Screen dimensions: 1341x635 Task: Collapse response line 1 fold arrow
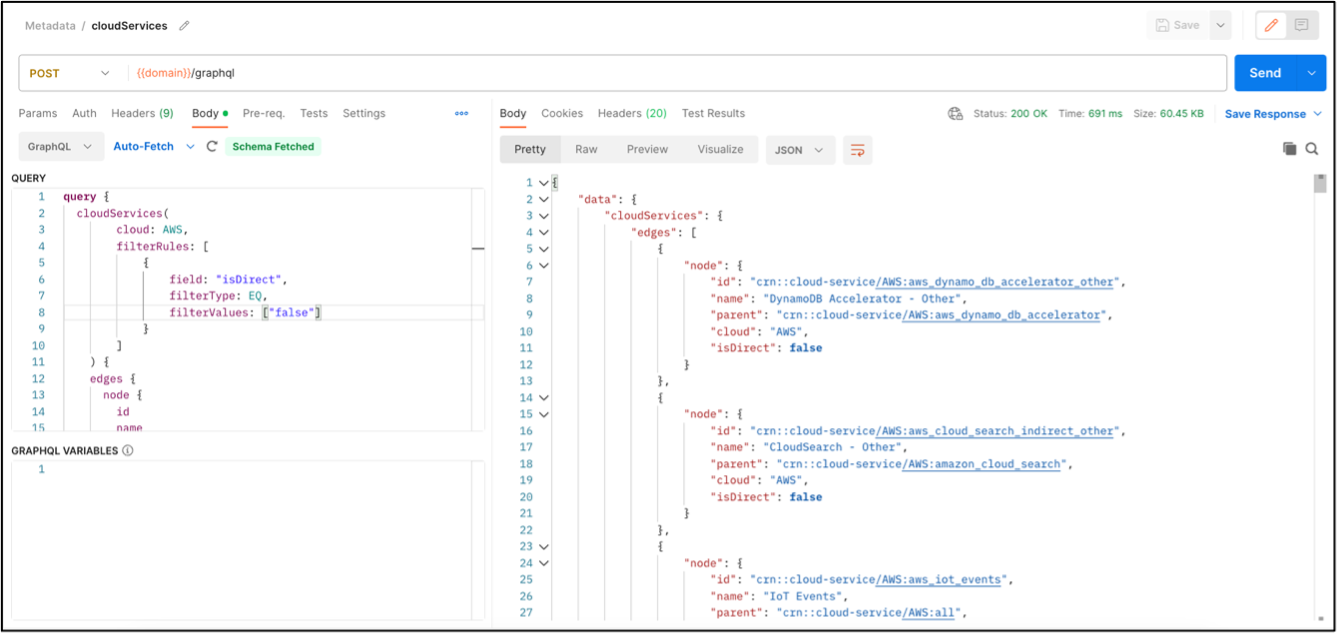[543, 183]
